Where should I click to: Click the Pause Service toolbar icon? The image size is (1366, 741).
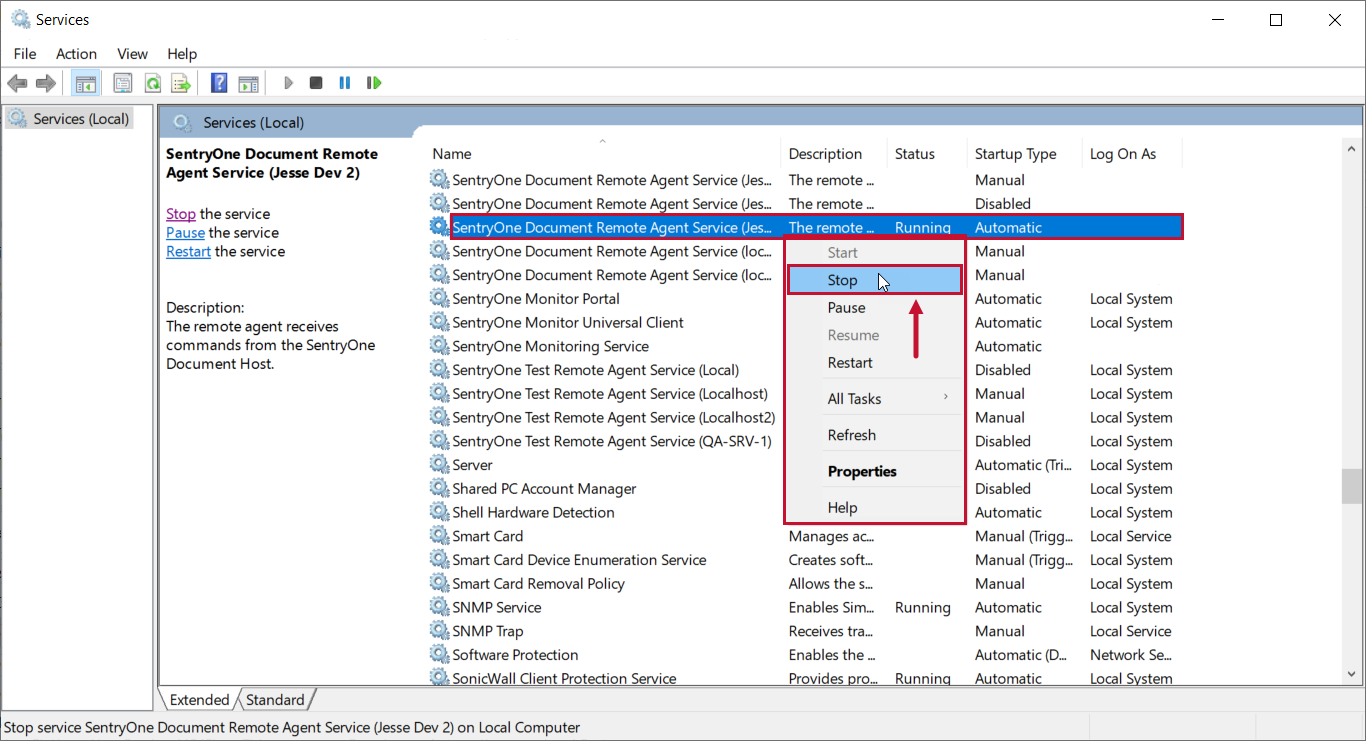click(345, 83)
